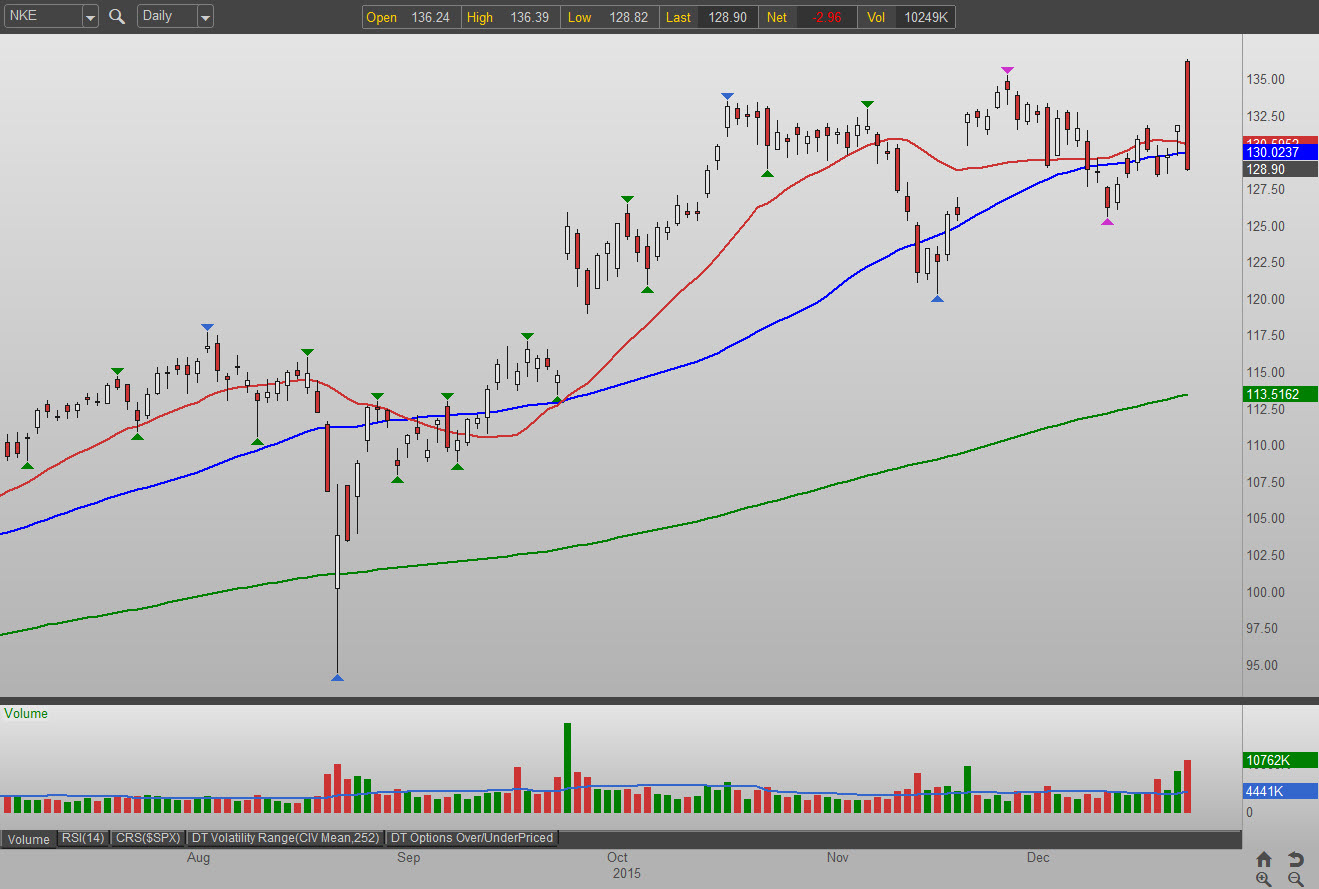Click the magnifier search icon beside NKE
This screenshot has height=889, width=1319.
(117, 16)
